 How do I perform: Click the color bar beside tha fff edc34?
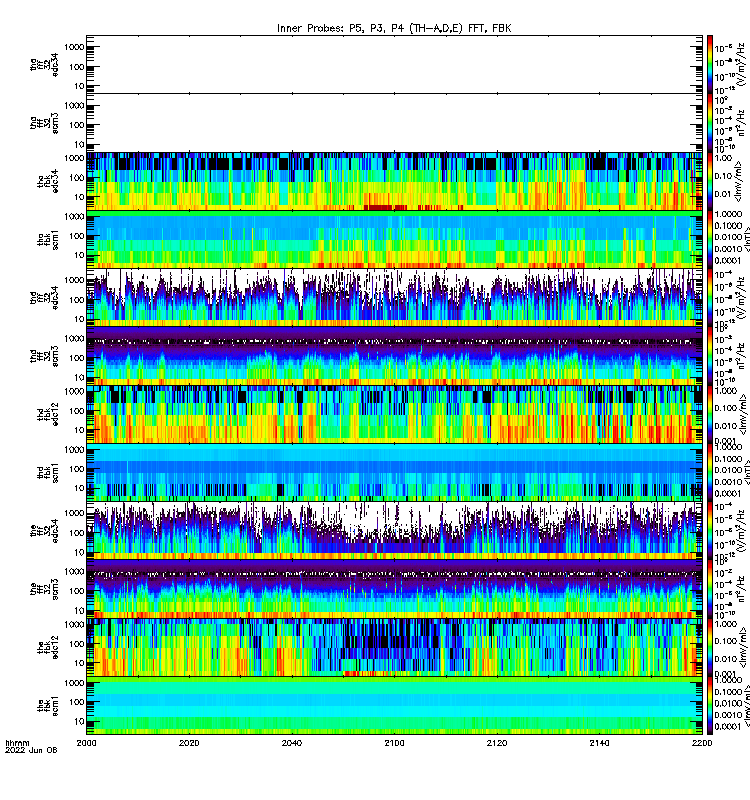(x=710, y=64)
